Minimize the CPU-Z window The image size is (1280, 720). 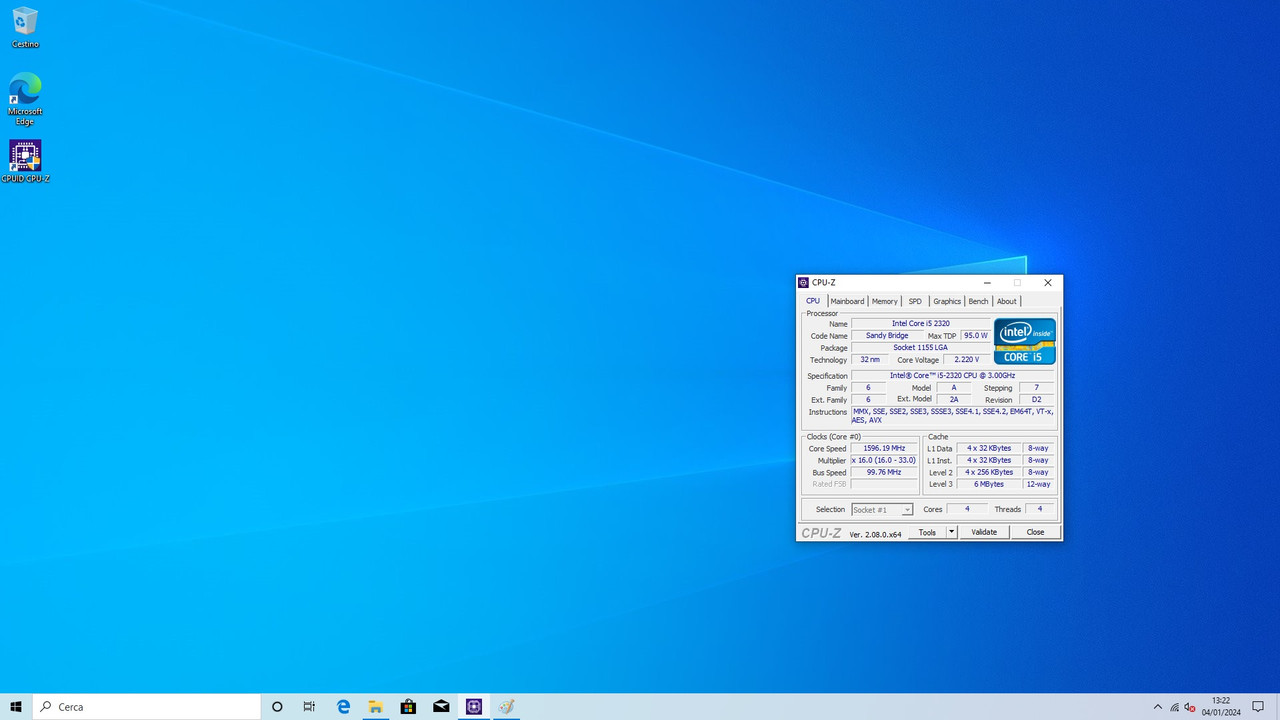[x=987, y=283]
